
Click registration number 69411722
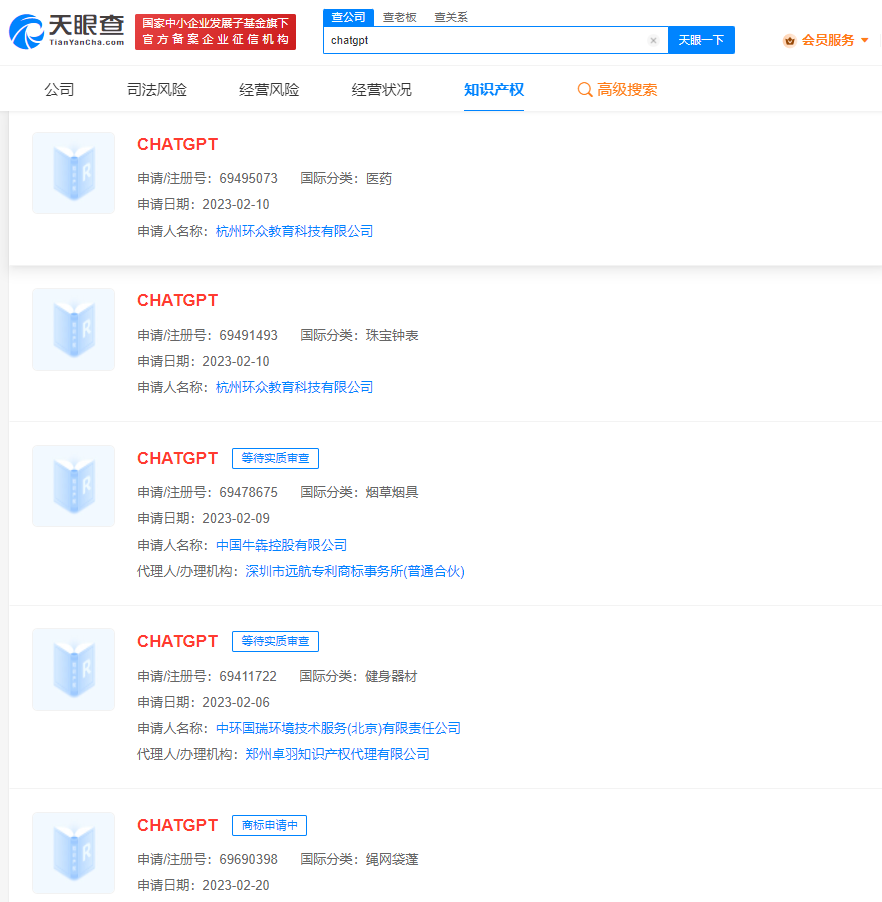click(248, 676)
